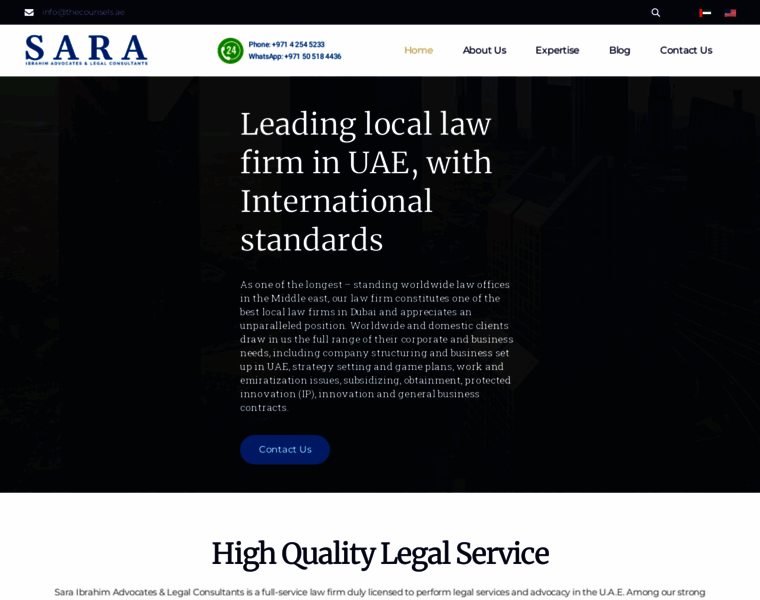The width and height of the screenshot is (760, 600).
Task: Click the green 24-hour phone icon
Action: (230, 50)
